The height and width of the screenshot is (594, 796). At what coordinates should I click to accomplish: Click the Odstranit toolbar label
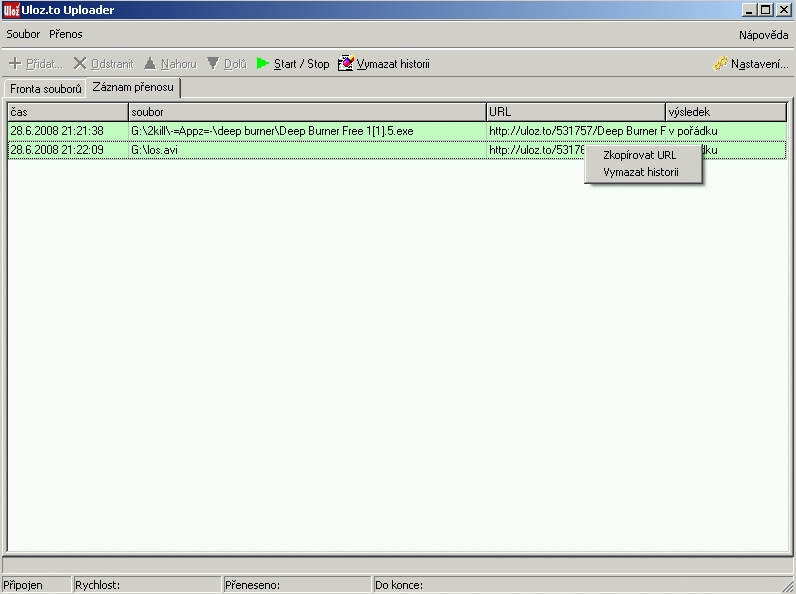(x=112, y=64)
